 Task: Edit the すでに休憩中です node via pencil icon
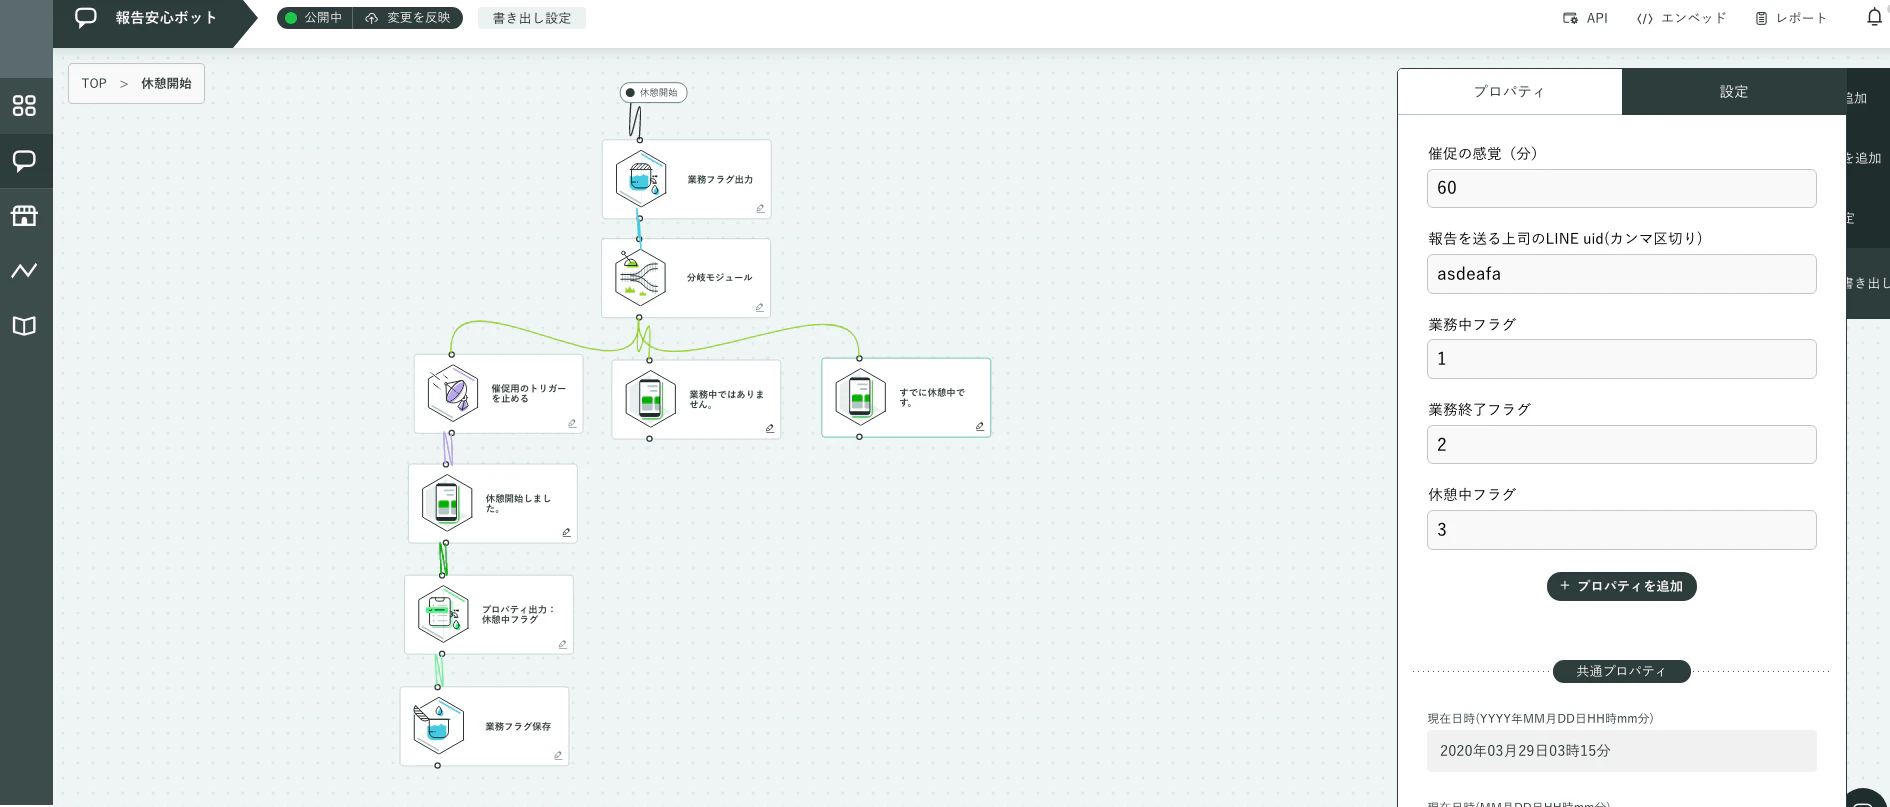(980, 426)
